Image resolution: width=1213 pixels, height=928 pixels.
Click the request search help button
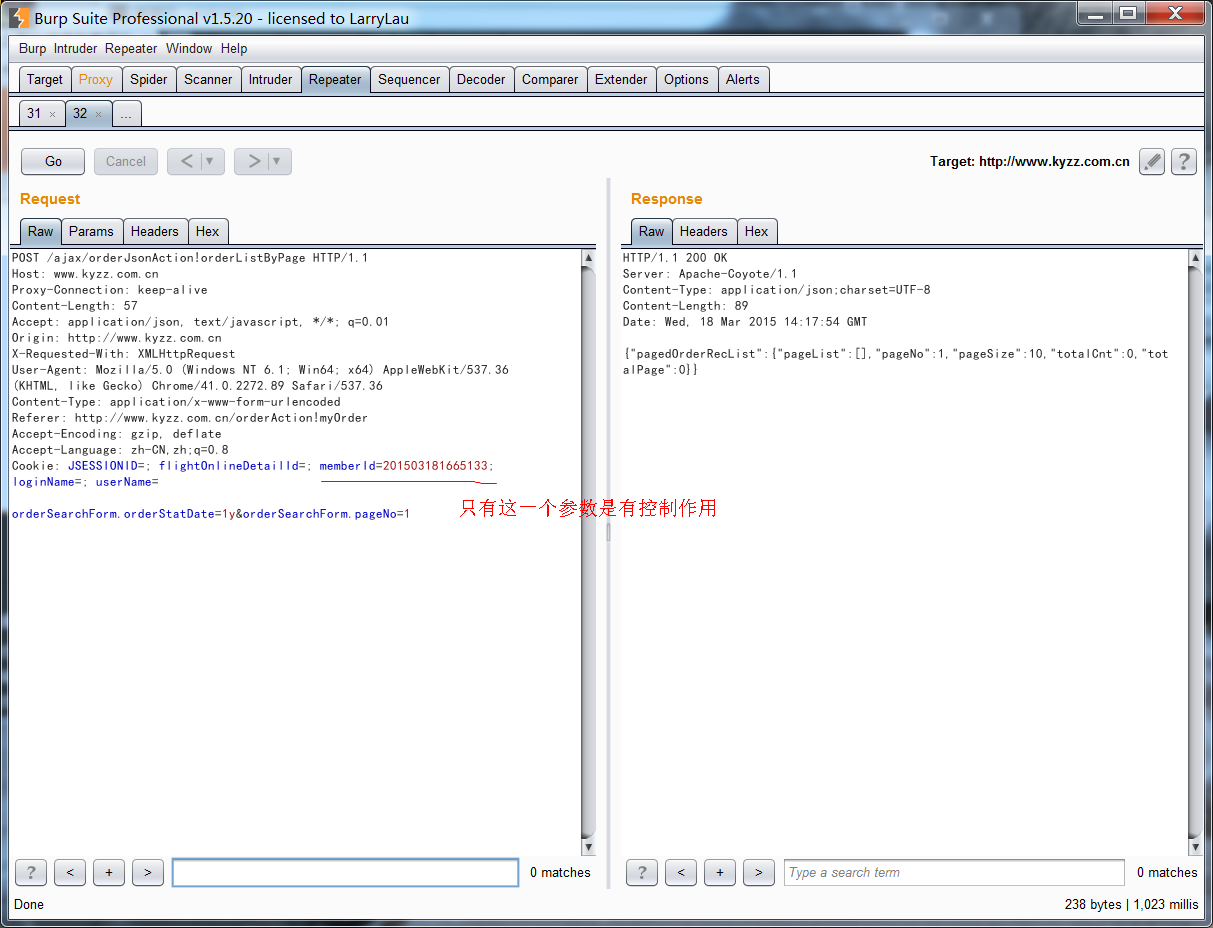pyautogui.click(x=31, y=873)
